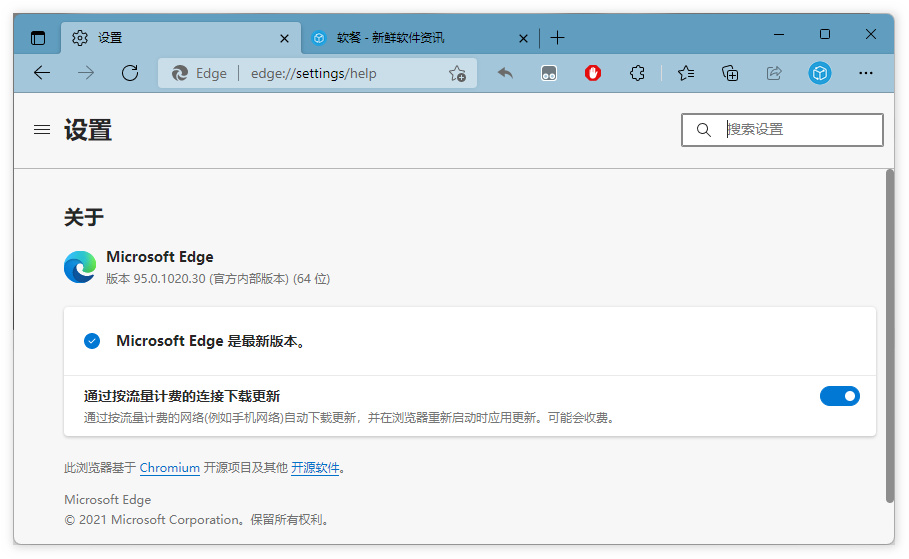
Task: Click the forward navigation arrow
Action: tap(86, 73)
